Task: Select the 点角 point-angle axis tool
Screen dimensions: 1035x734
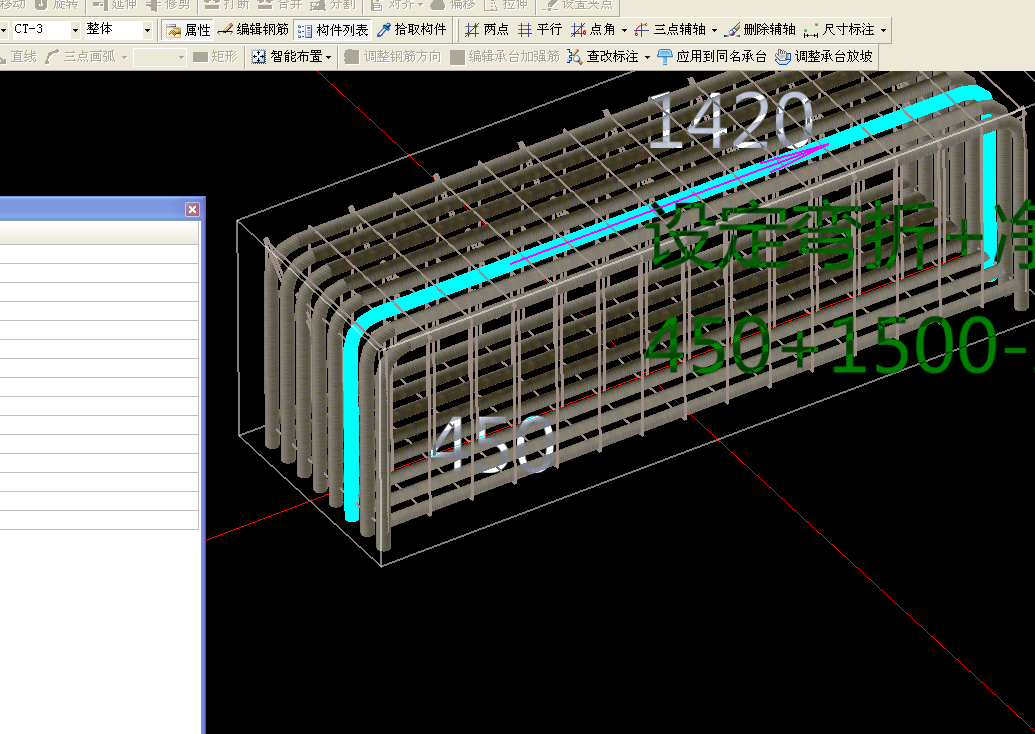Action: [593, 30]
